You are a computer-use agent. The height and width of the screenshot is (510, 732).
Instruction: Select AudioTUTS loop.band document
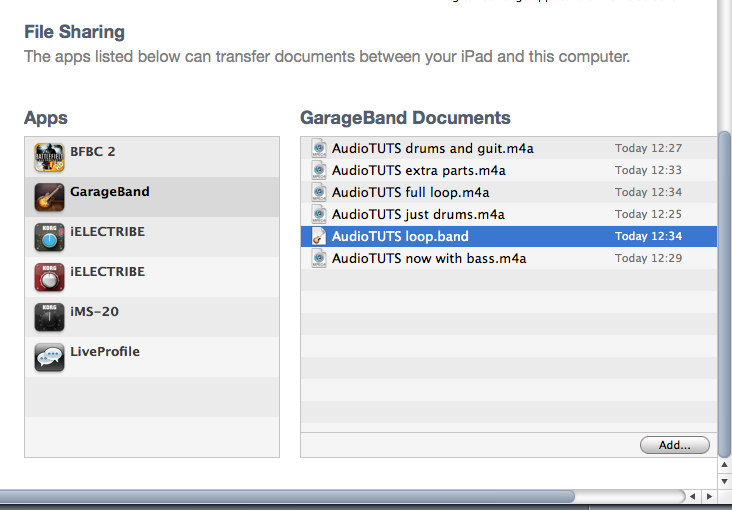coord(509,236)
